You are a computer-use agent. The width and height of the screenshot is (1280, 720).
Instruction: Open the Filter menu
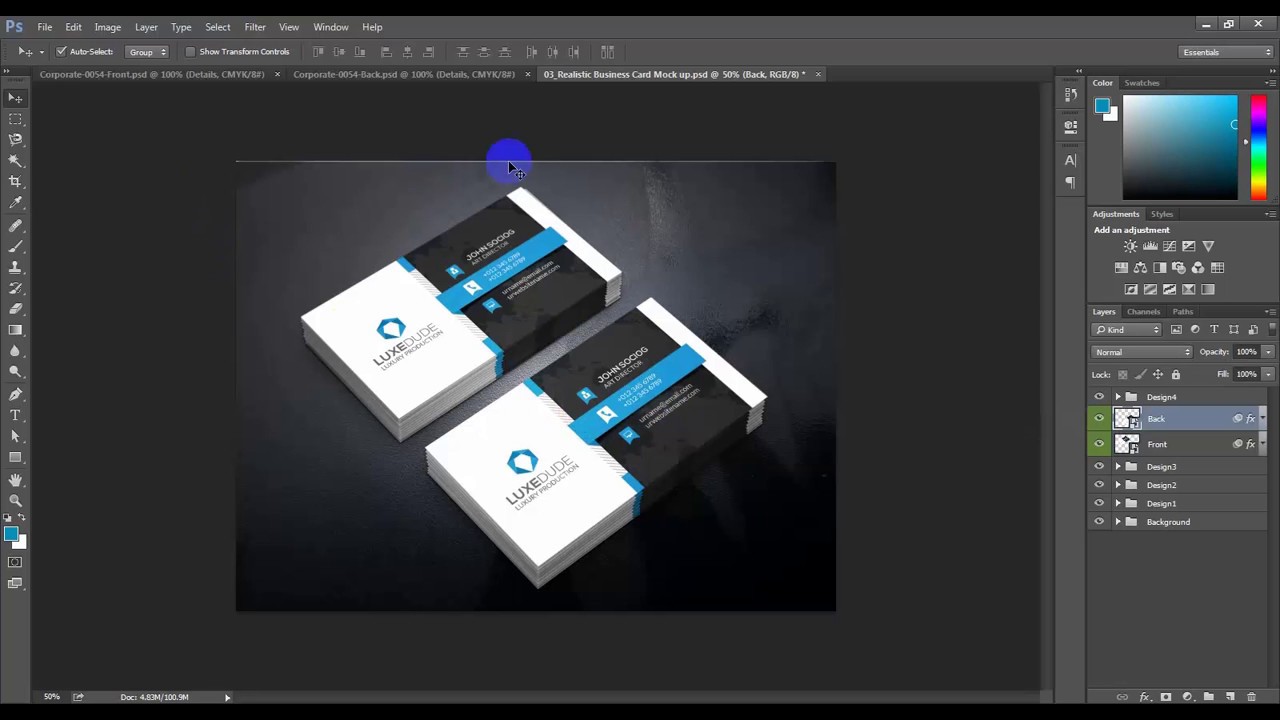tap(255, 27)
